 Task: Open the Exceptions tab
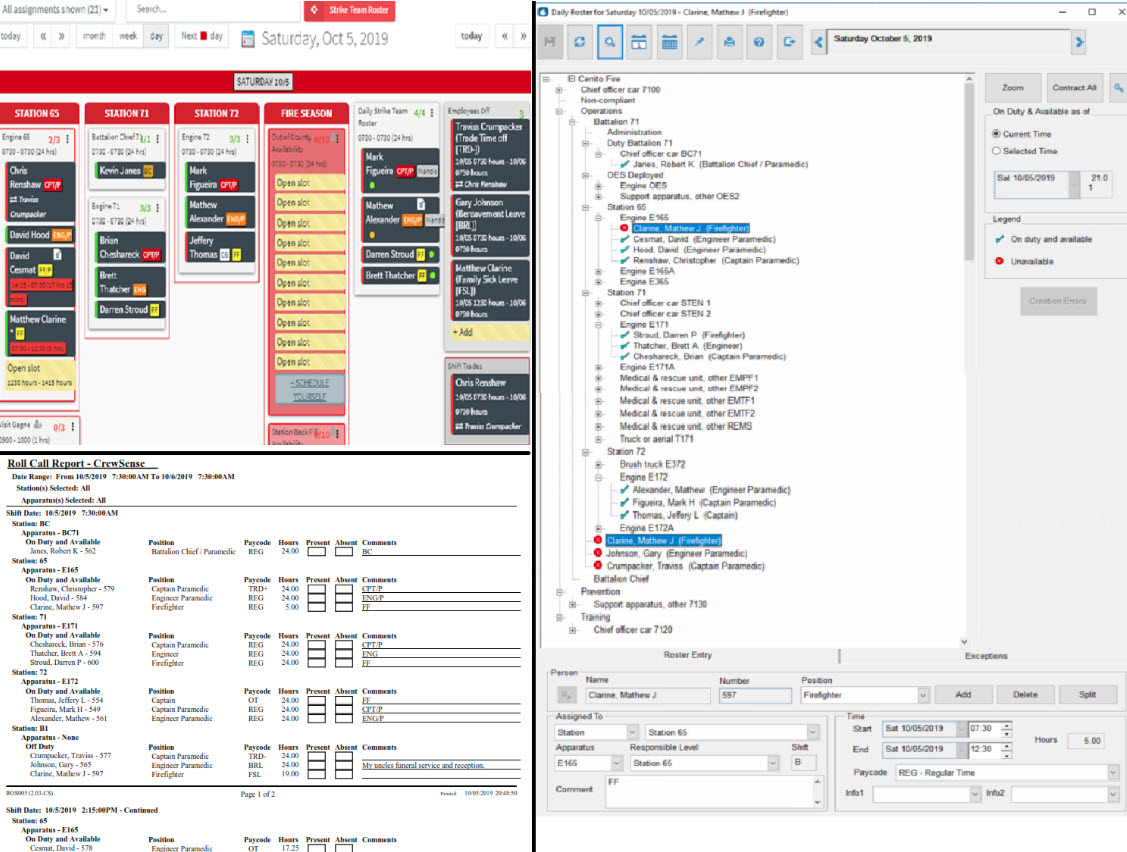(x=985, y=656)
